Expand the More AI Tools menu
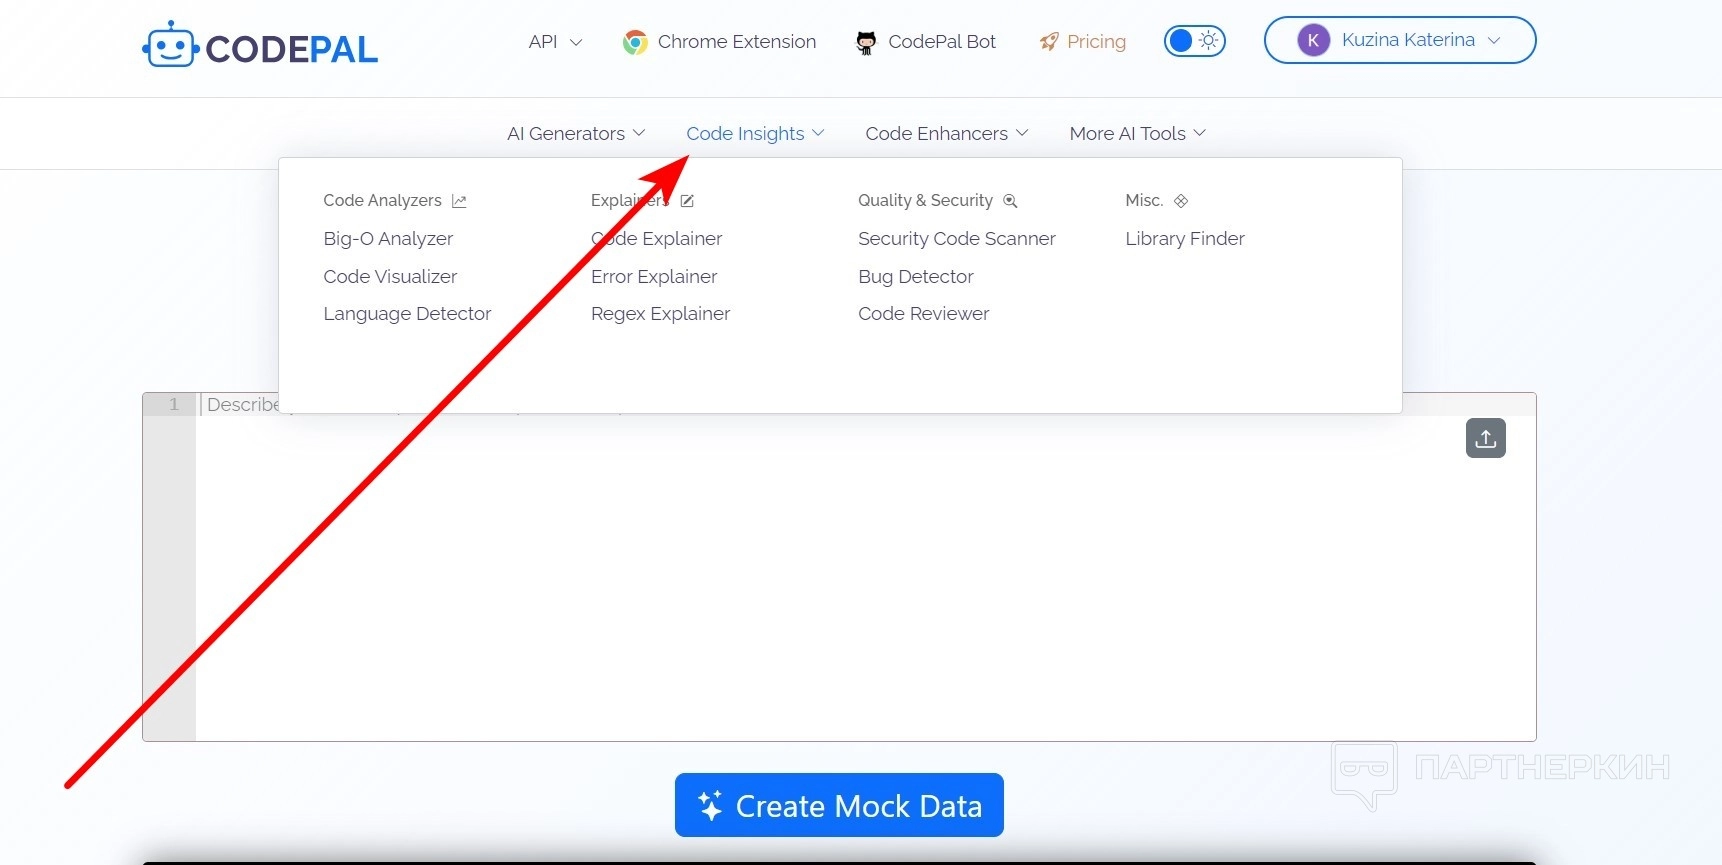1722x865 pixels. [x=1138, y=134]
